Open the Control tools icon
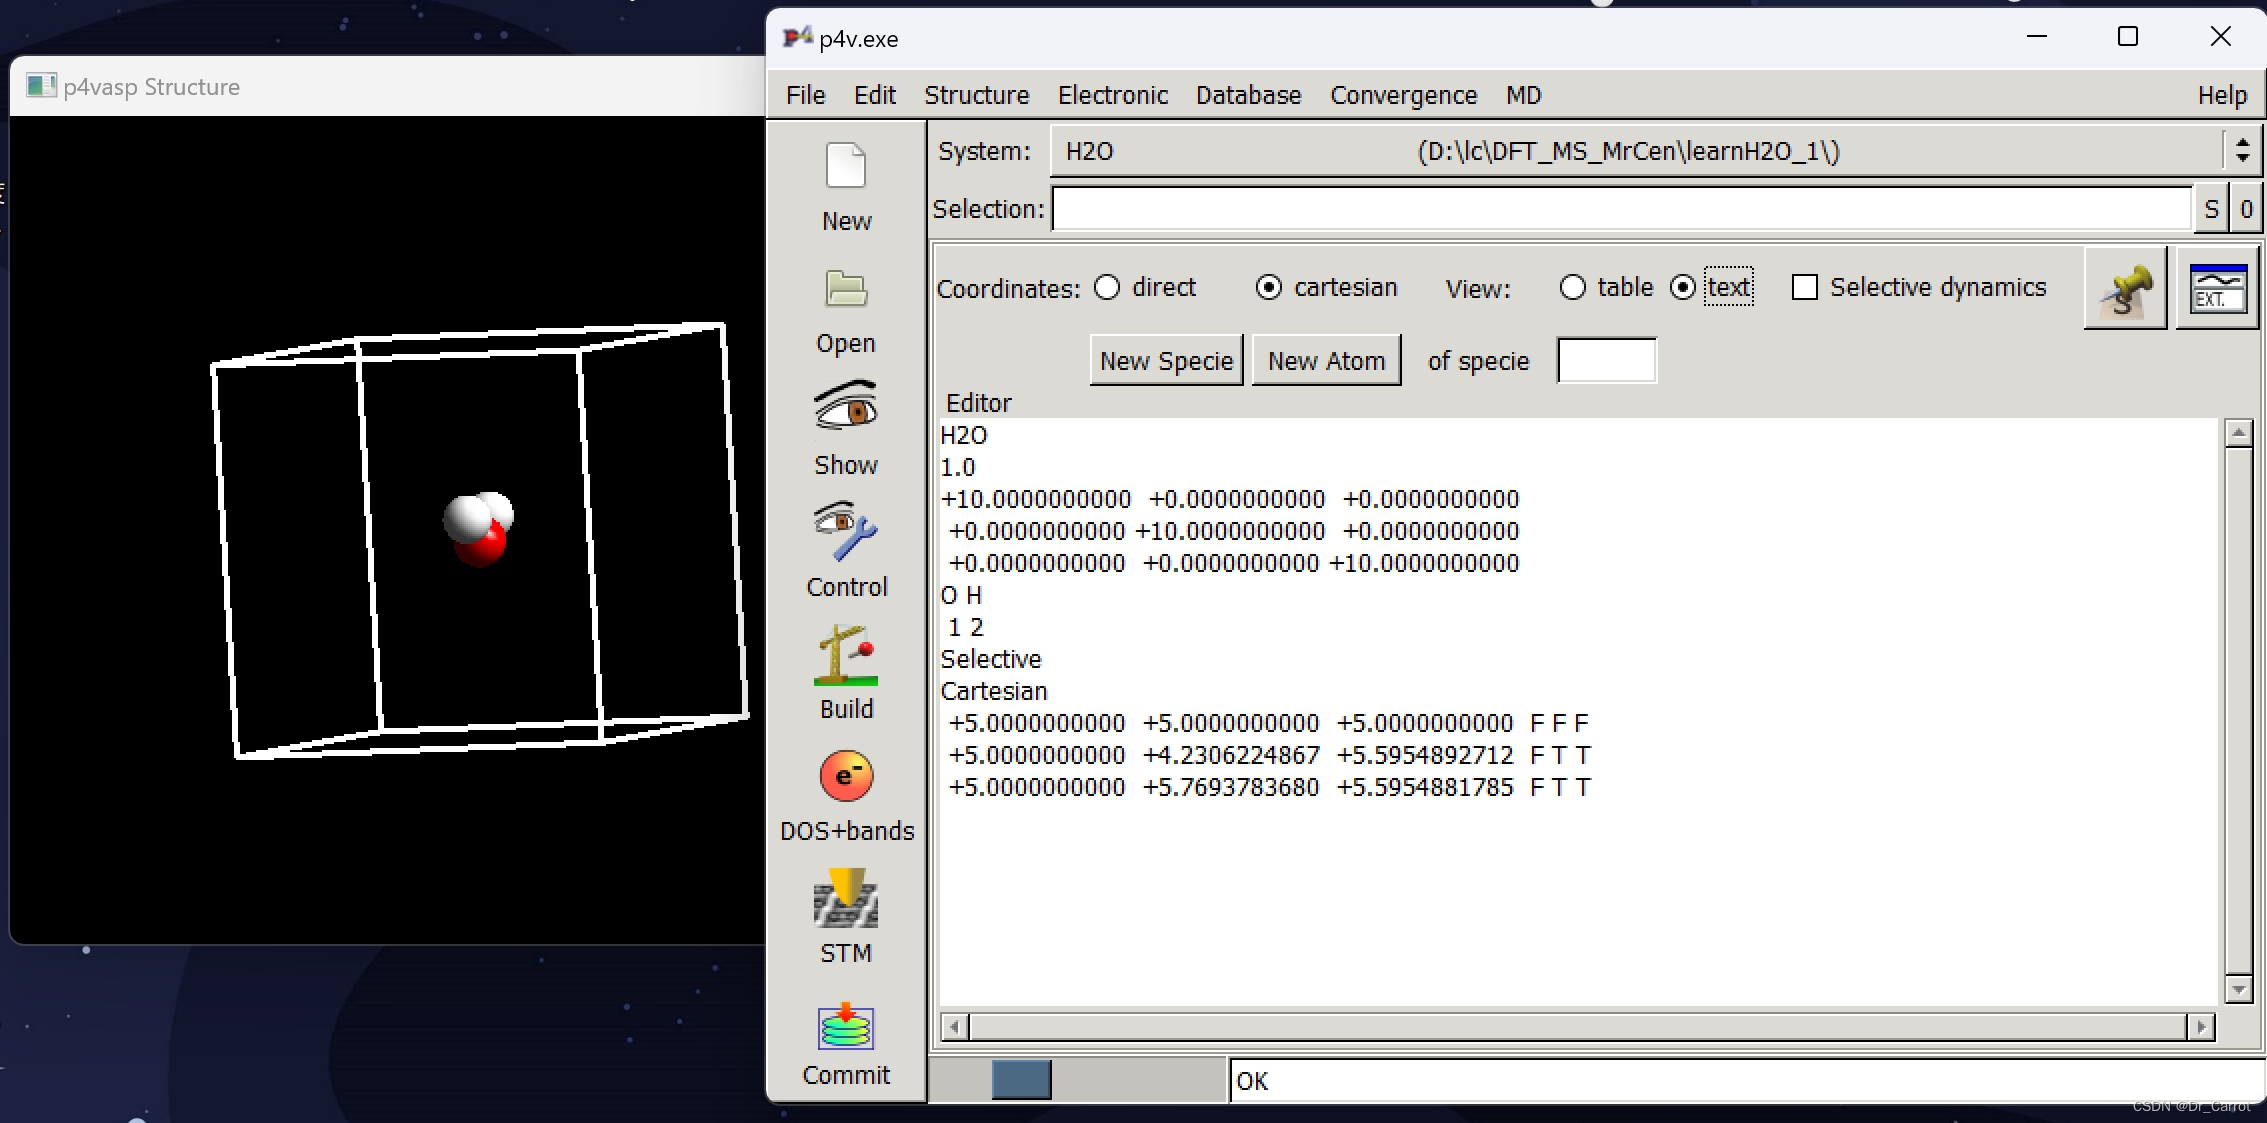 coord(846,532)
